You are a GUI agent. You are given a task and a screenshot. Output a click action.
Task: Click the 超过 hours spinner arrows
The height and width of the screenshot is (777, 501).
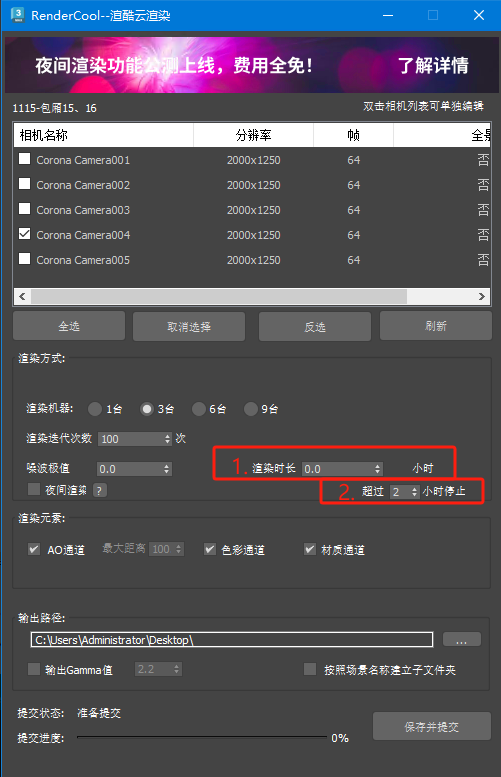(415, 492)
